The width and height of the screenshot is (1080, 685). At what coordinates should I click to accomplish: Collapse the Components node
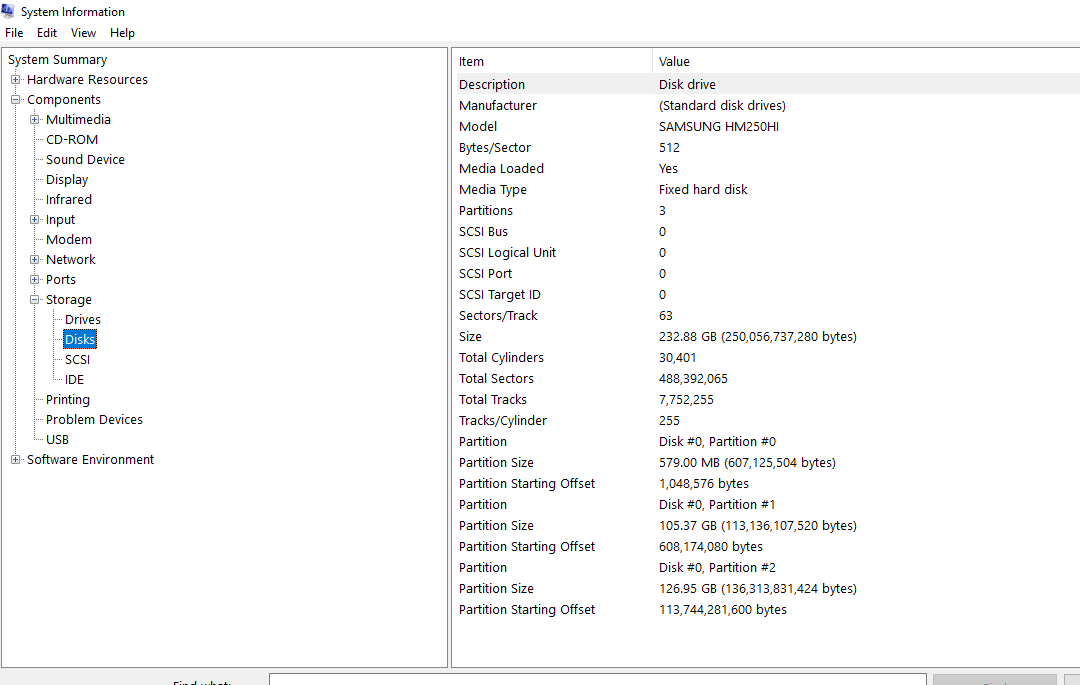[x=16, y=99]
